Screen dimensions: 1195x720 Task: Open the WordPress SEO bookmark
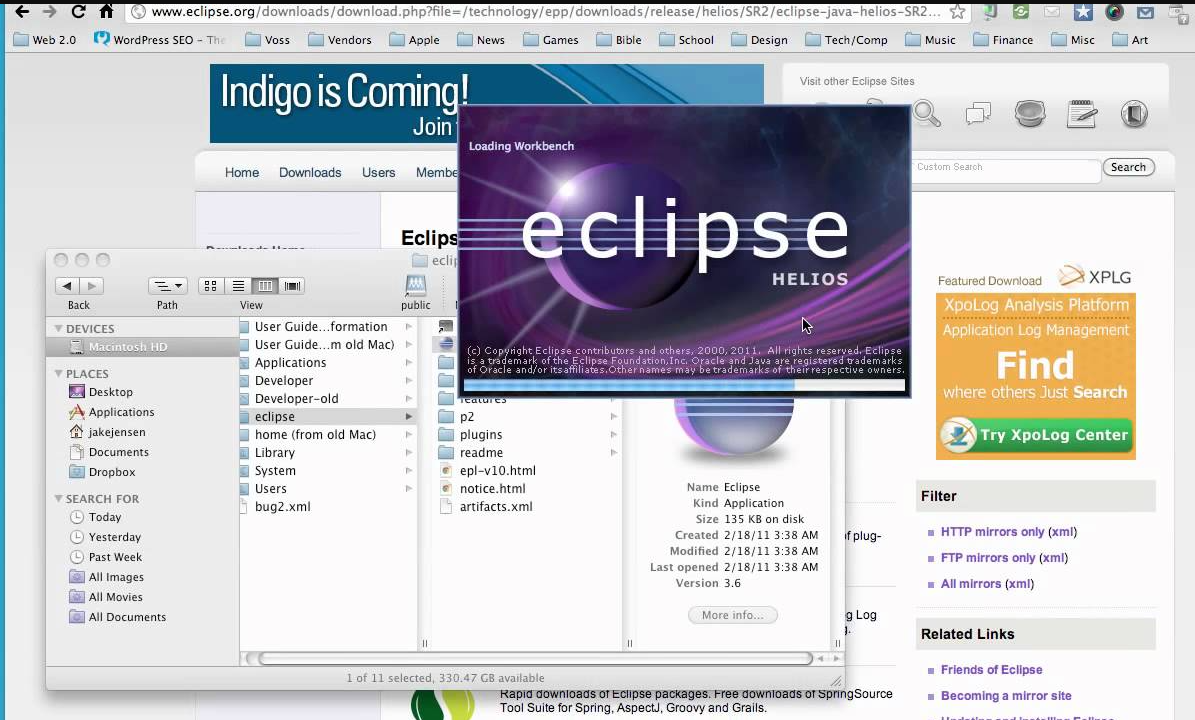pyautogui.click(x=159, y=40)
